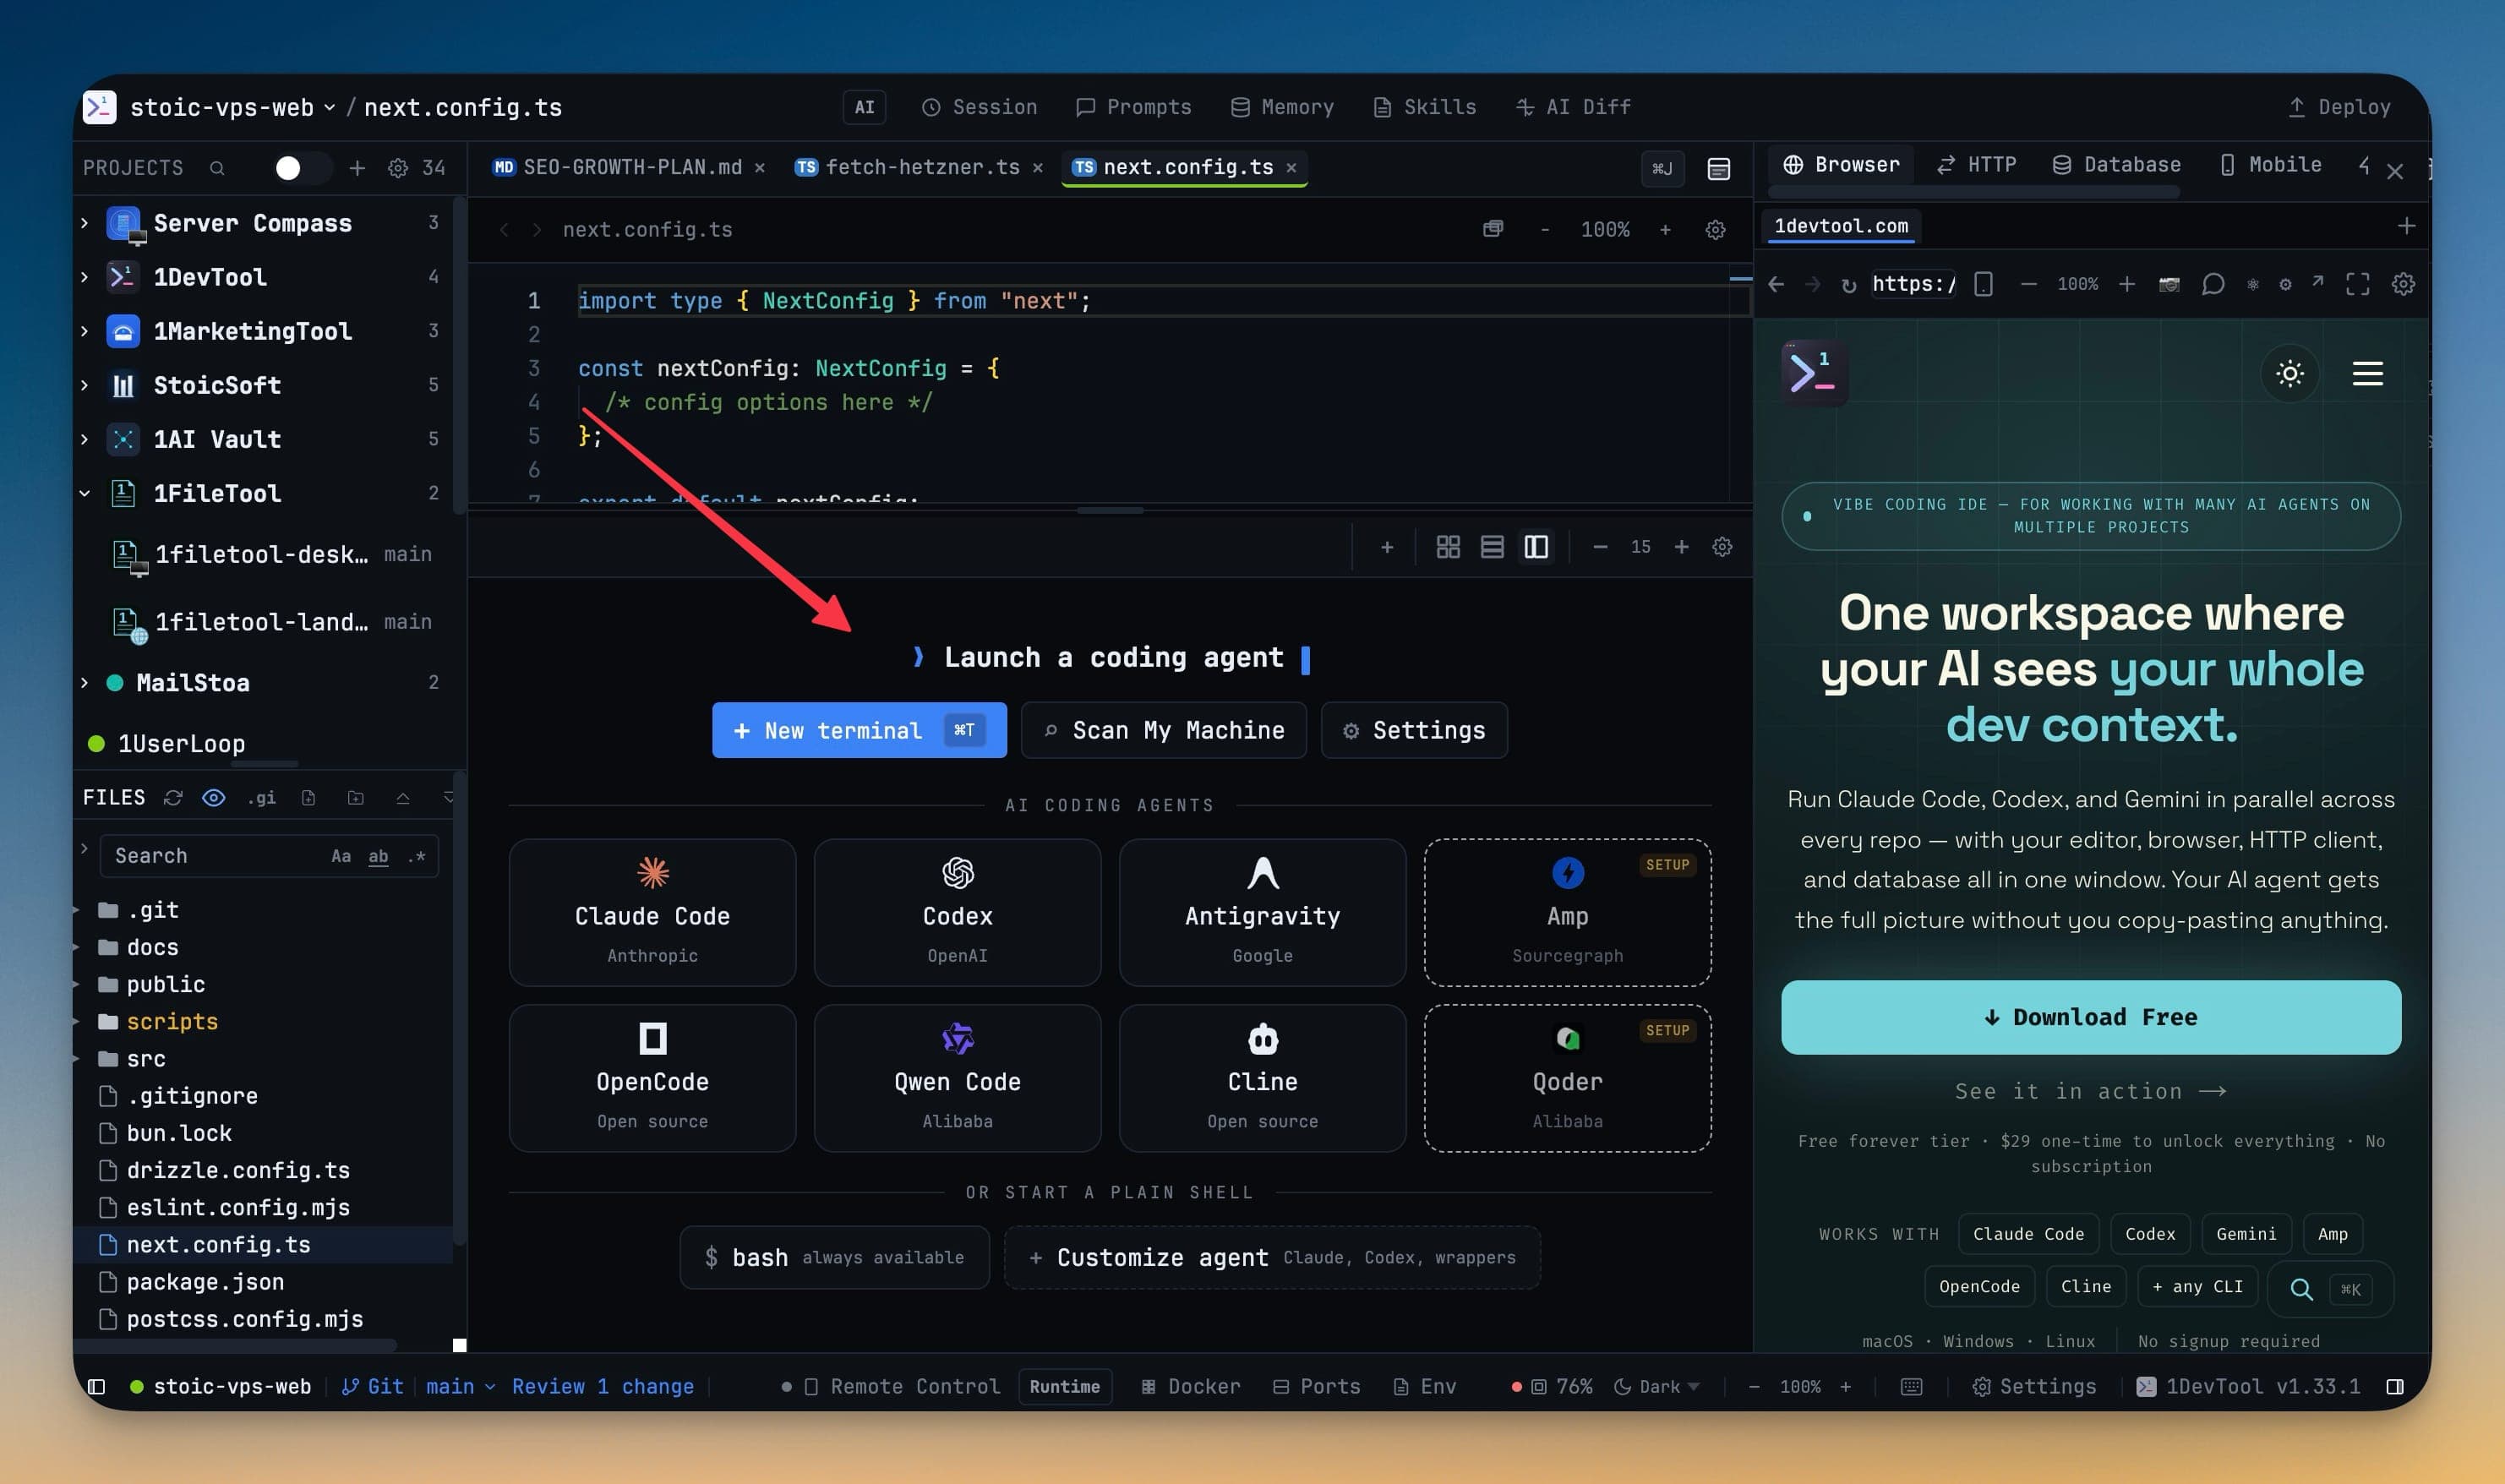
Task: Close the next.config.ts tab
Action: pyautogui.click(x=1291, y=168)
